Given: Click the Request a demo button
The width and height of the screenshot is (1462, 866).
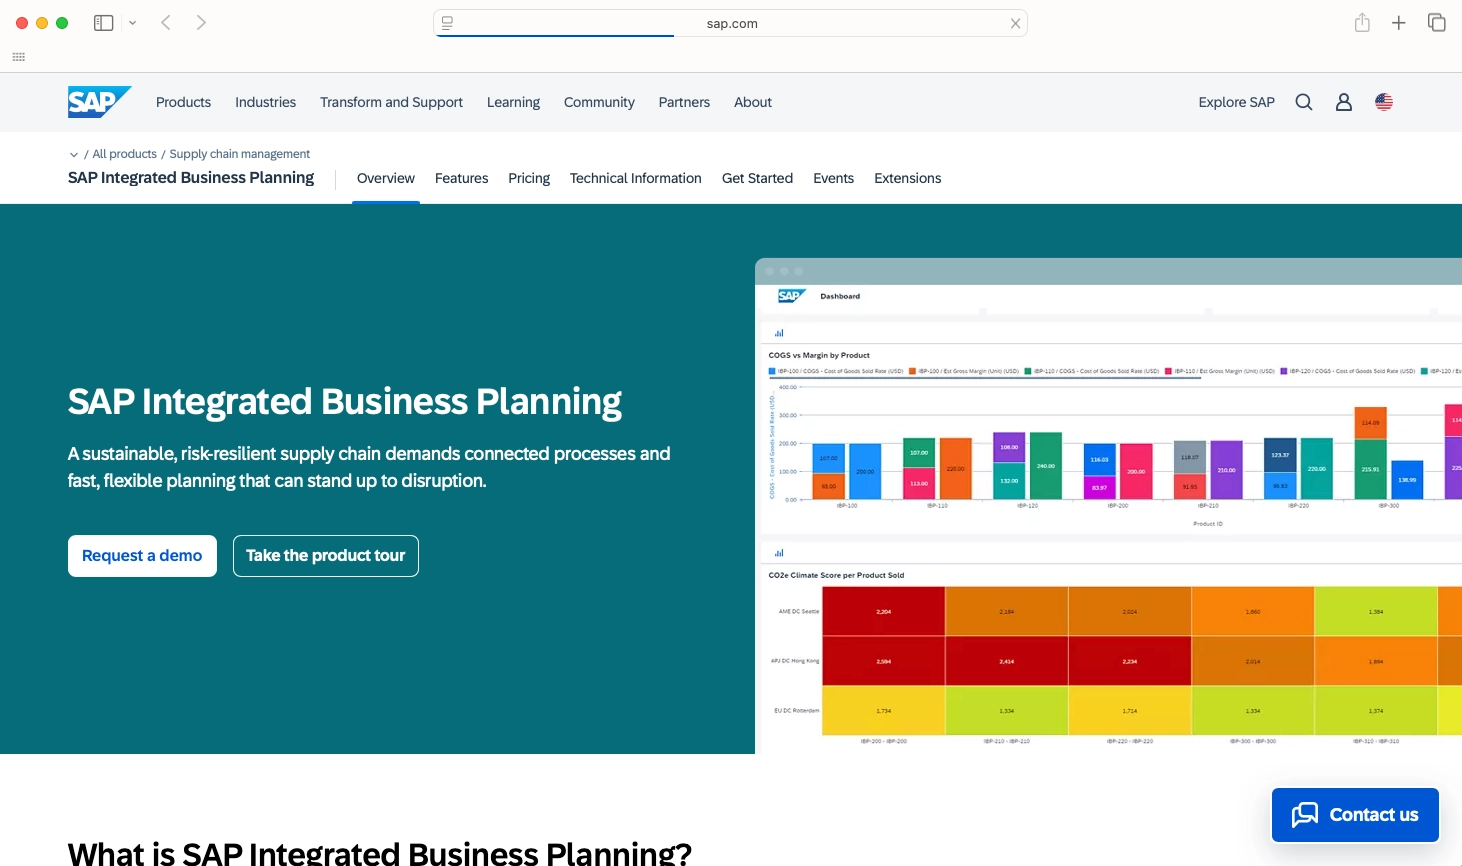Looking at the screenshot, I should pyautogui.click(x=142, y=556).
